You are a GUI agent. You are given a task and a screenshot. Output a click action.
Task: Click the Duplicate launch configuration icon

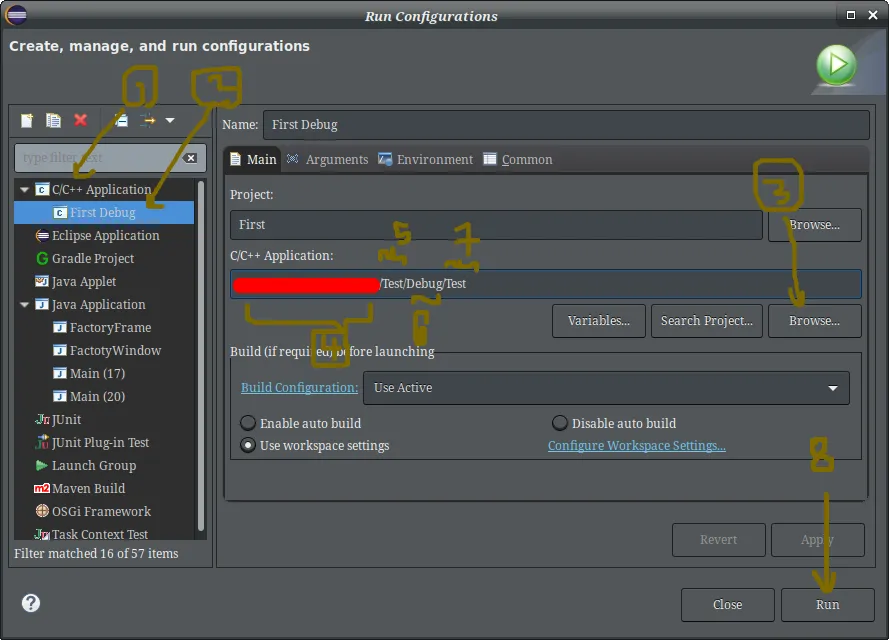[53, 120]
